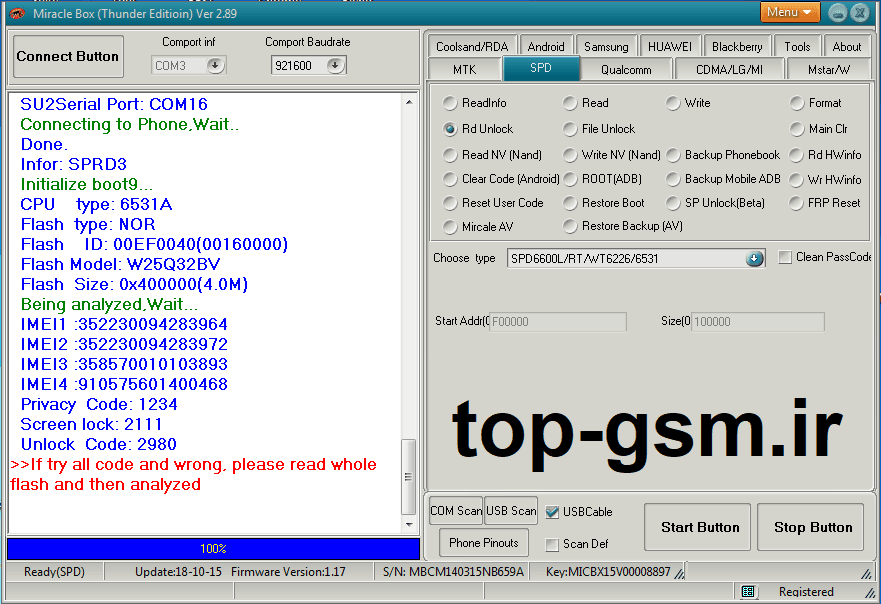Image resolution: width=881 pixels, height=604 pixels.
Task: Click the Start Addr input field
Action: [x=557, y=322]
